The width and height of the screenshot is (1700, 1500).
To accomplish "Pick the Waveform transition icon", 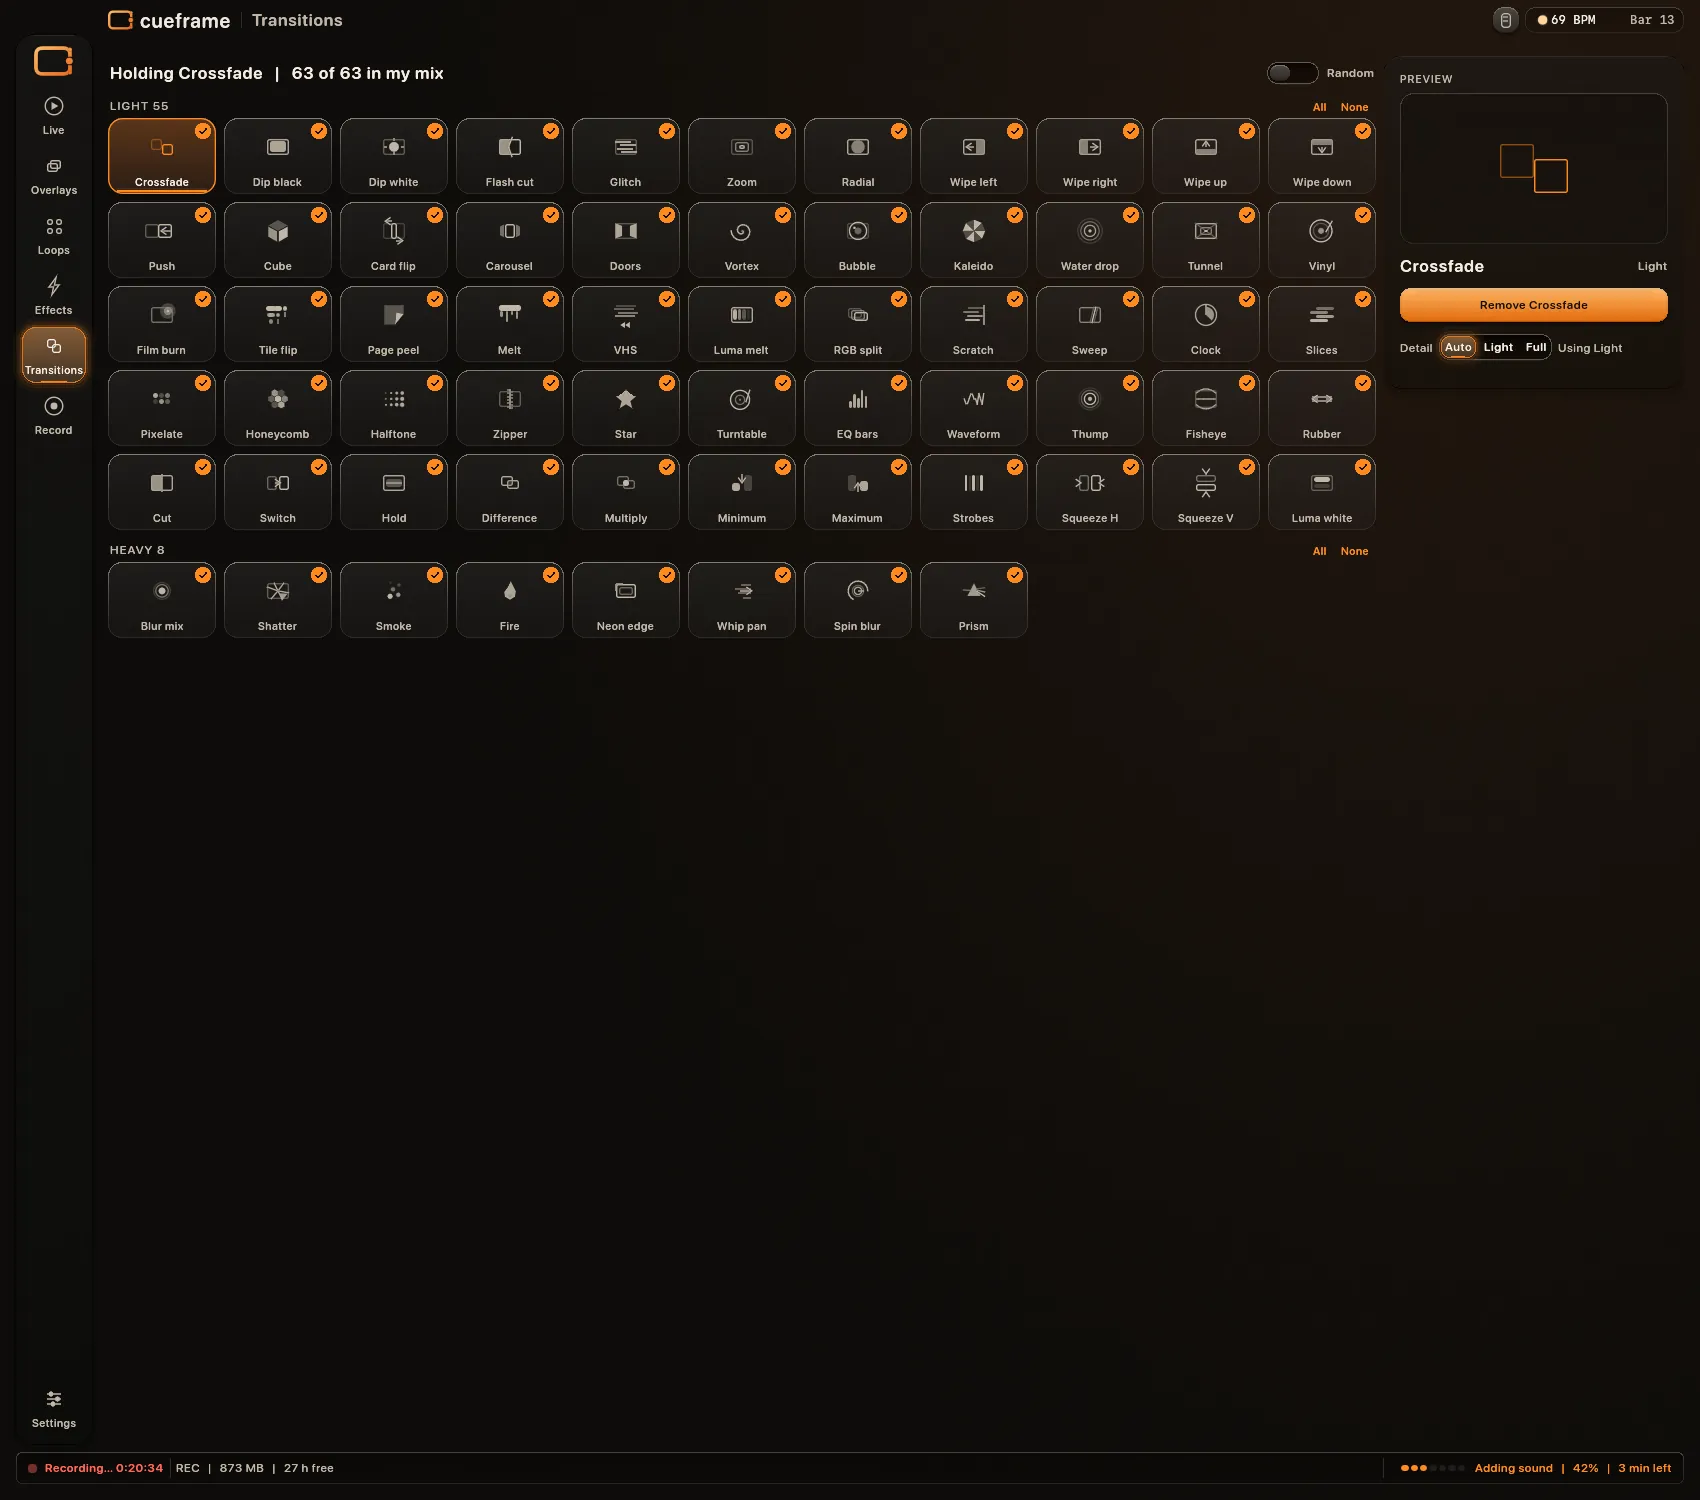I will [x=973, y=399].
